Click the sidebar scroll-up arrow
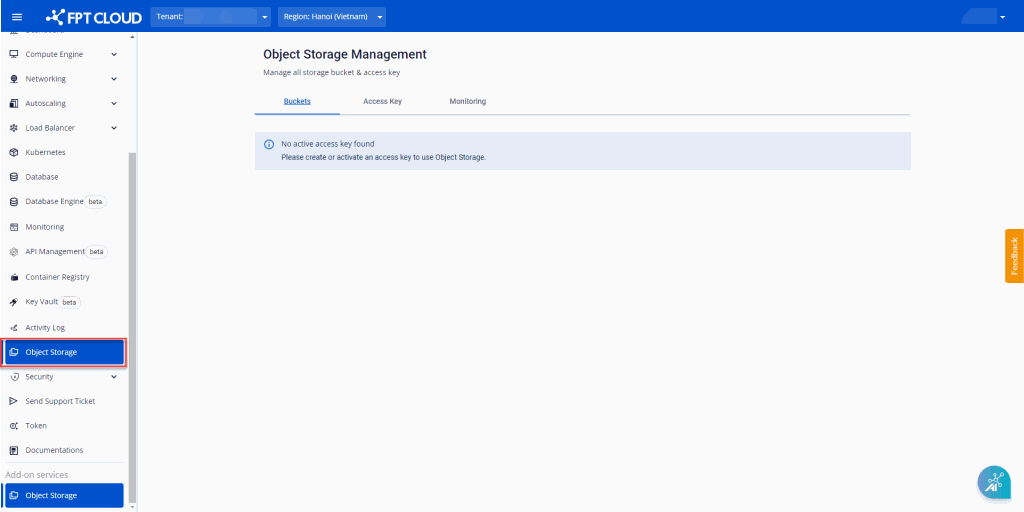 point(133,37)
